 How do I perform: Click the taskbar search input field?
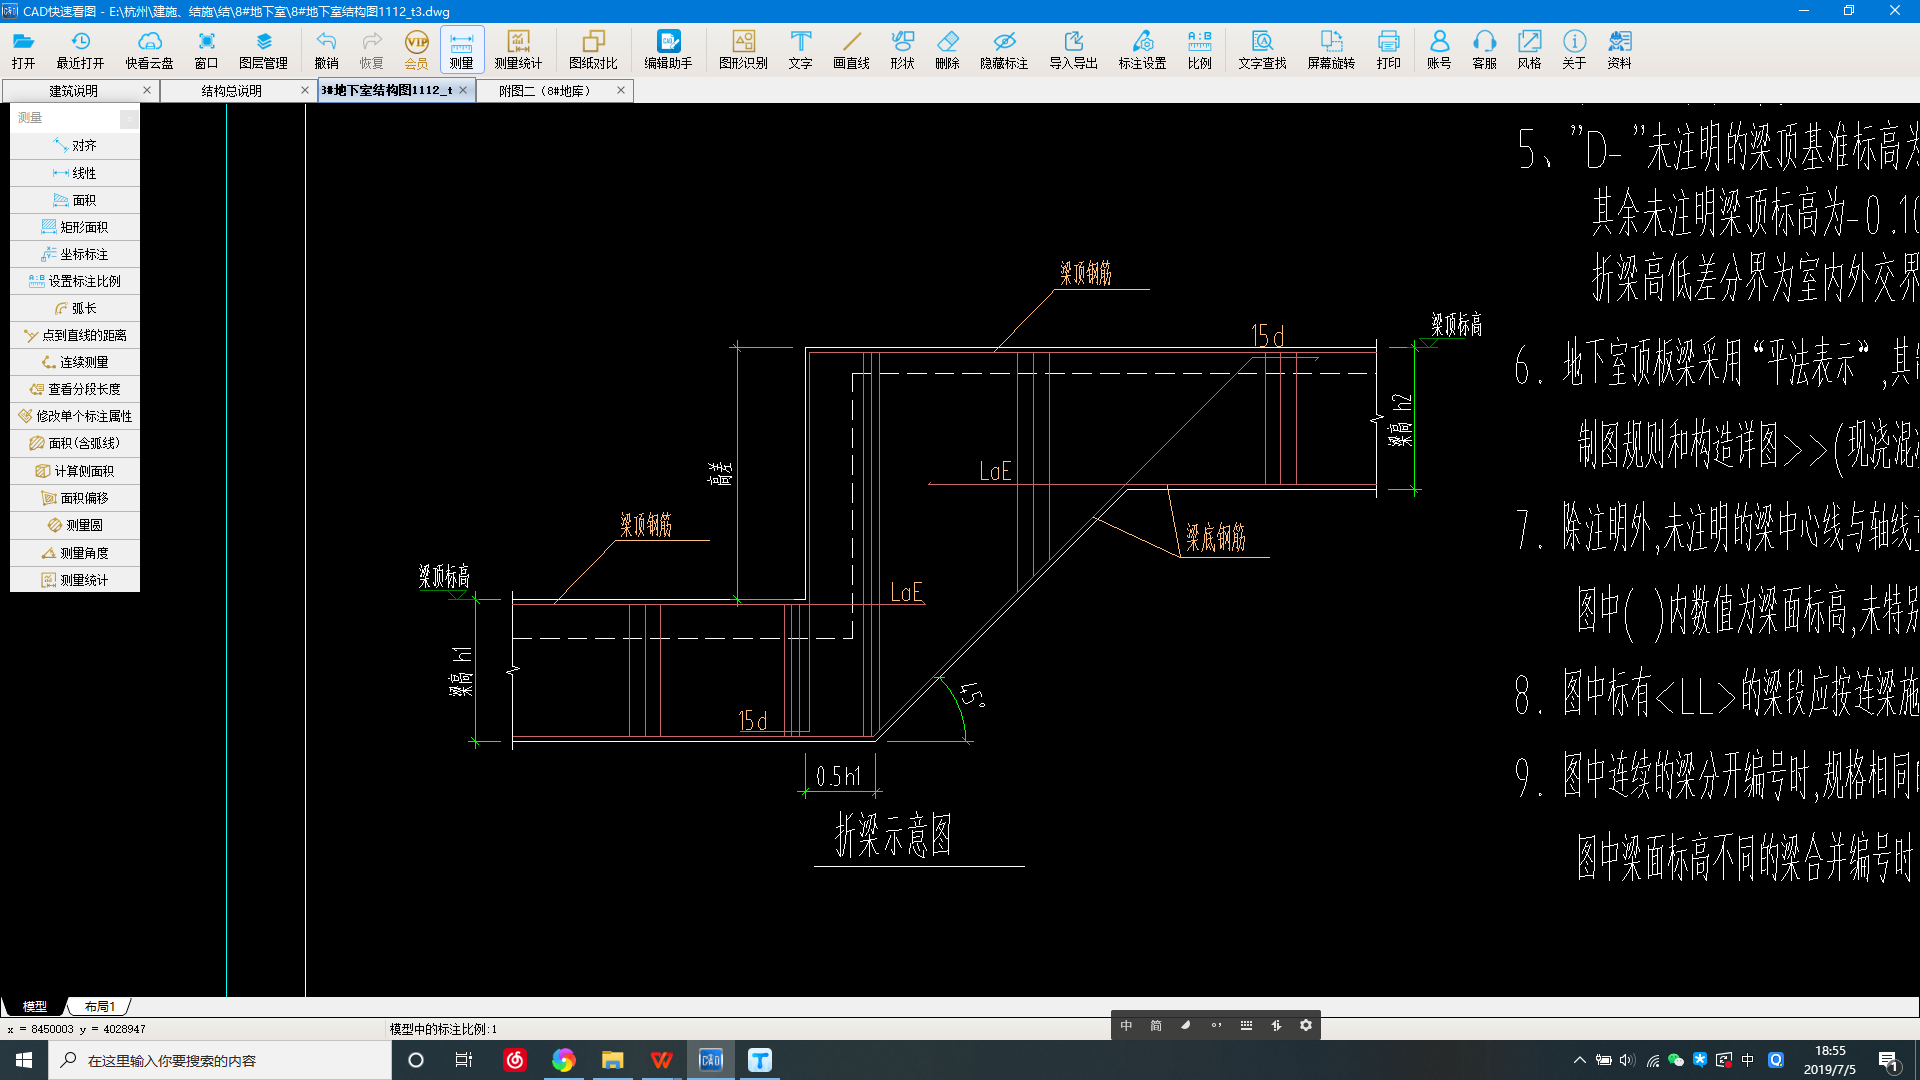(220, 1060)
